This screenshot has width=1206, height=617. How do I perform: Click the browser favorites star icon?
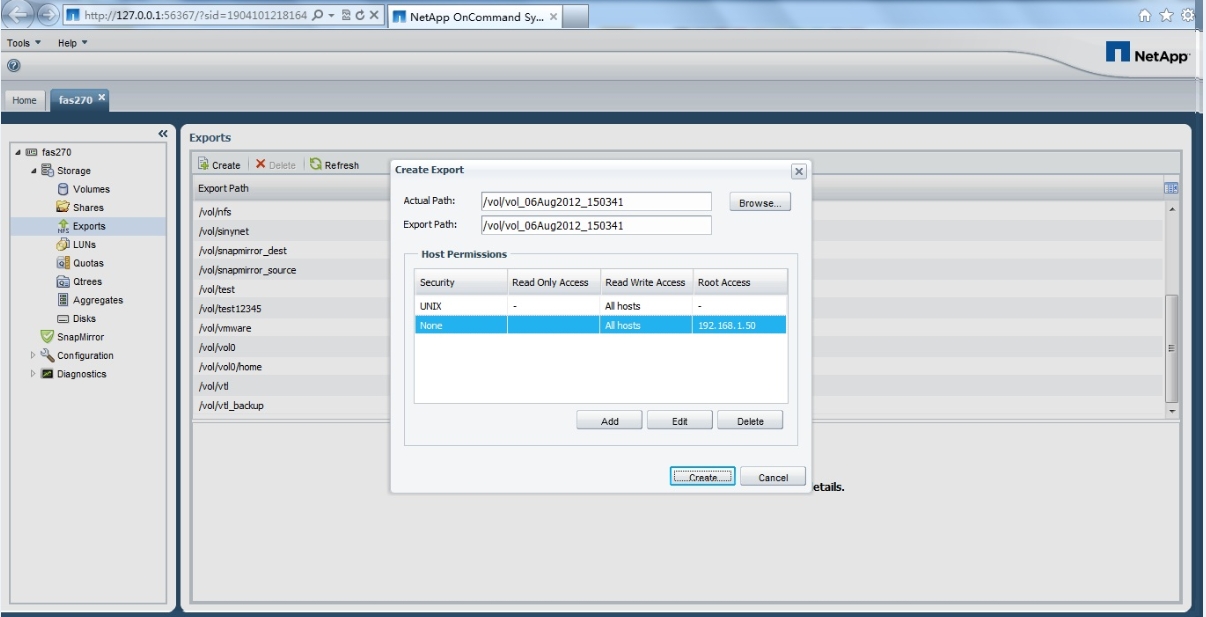click(x=1168, y=15)
